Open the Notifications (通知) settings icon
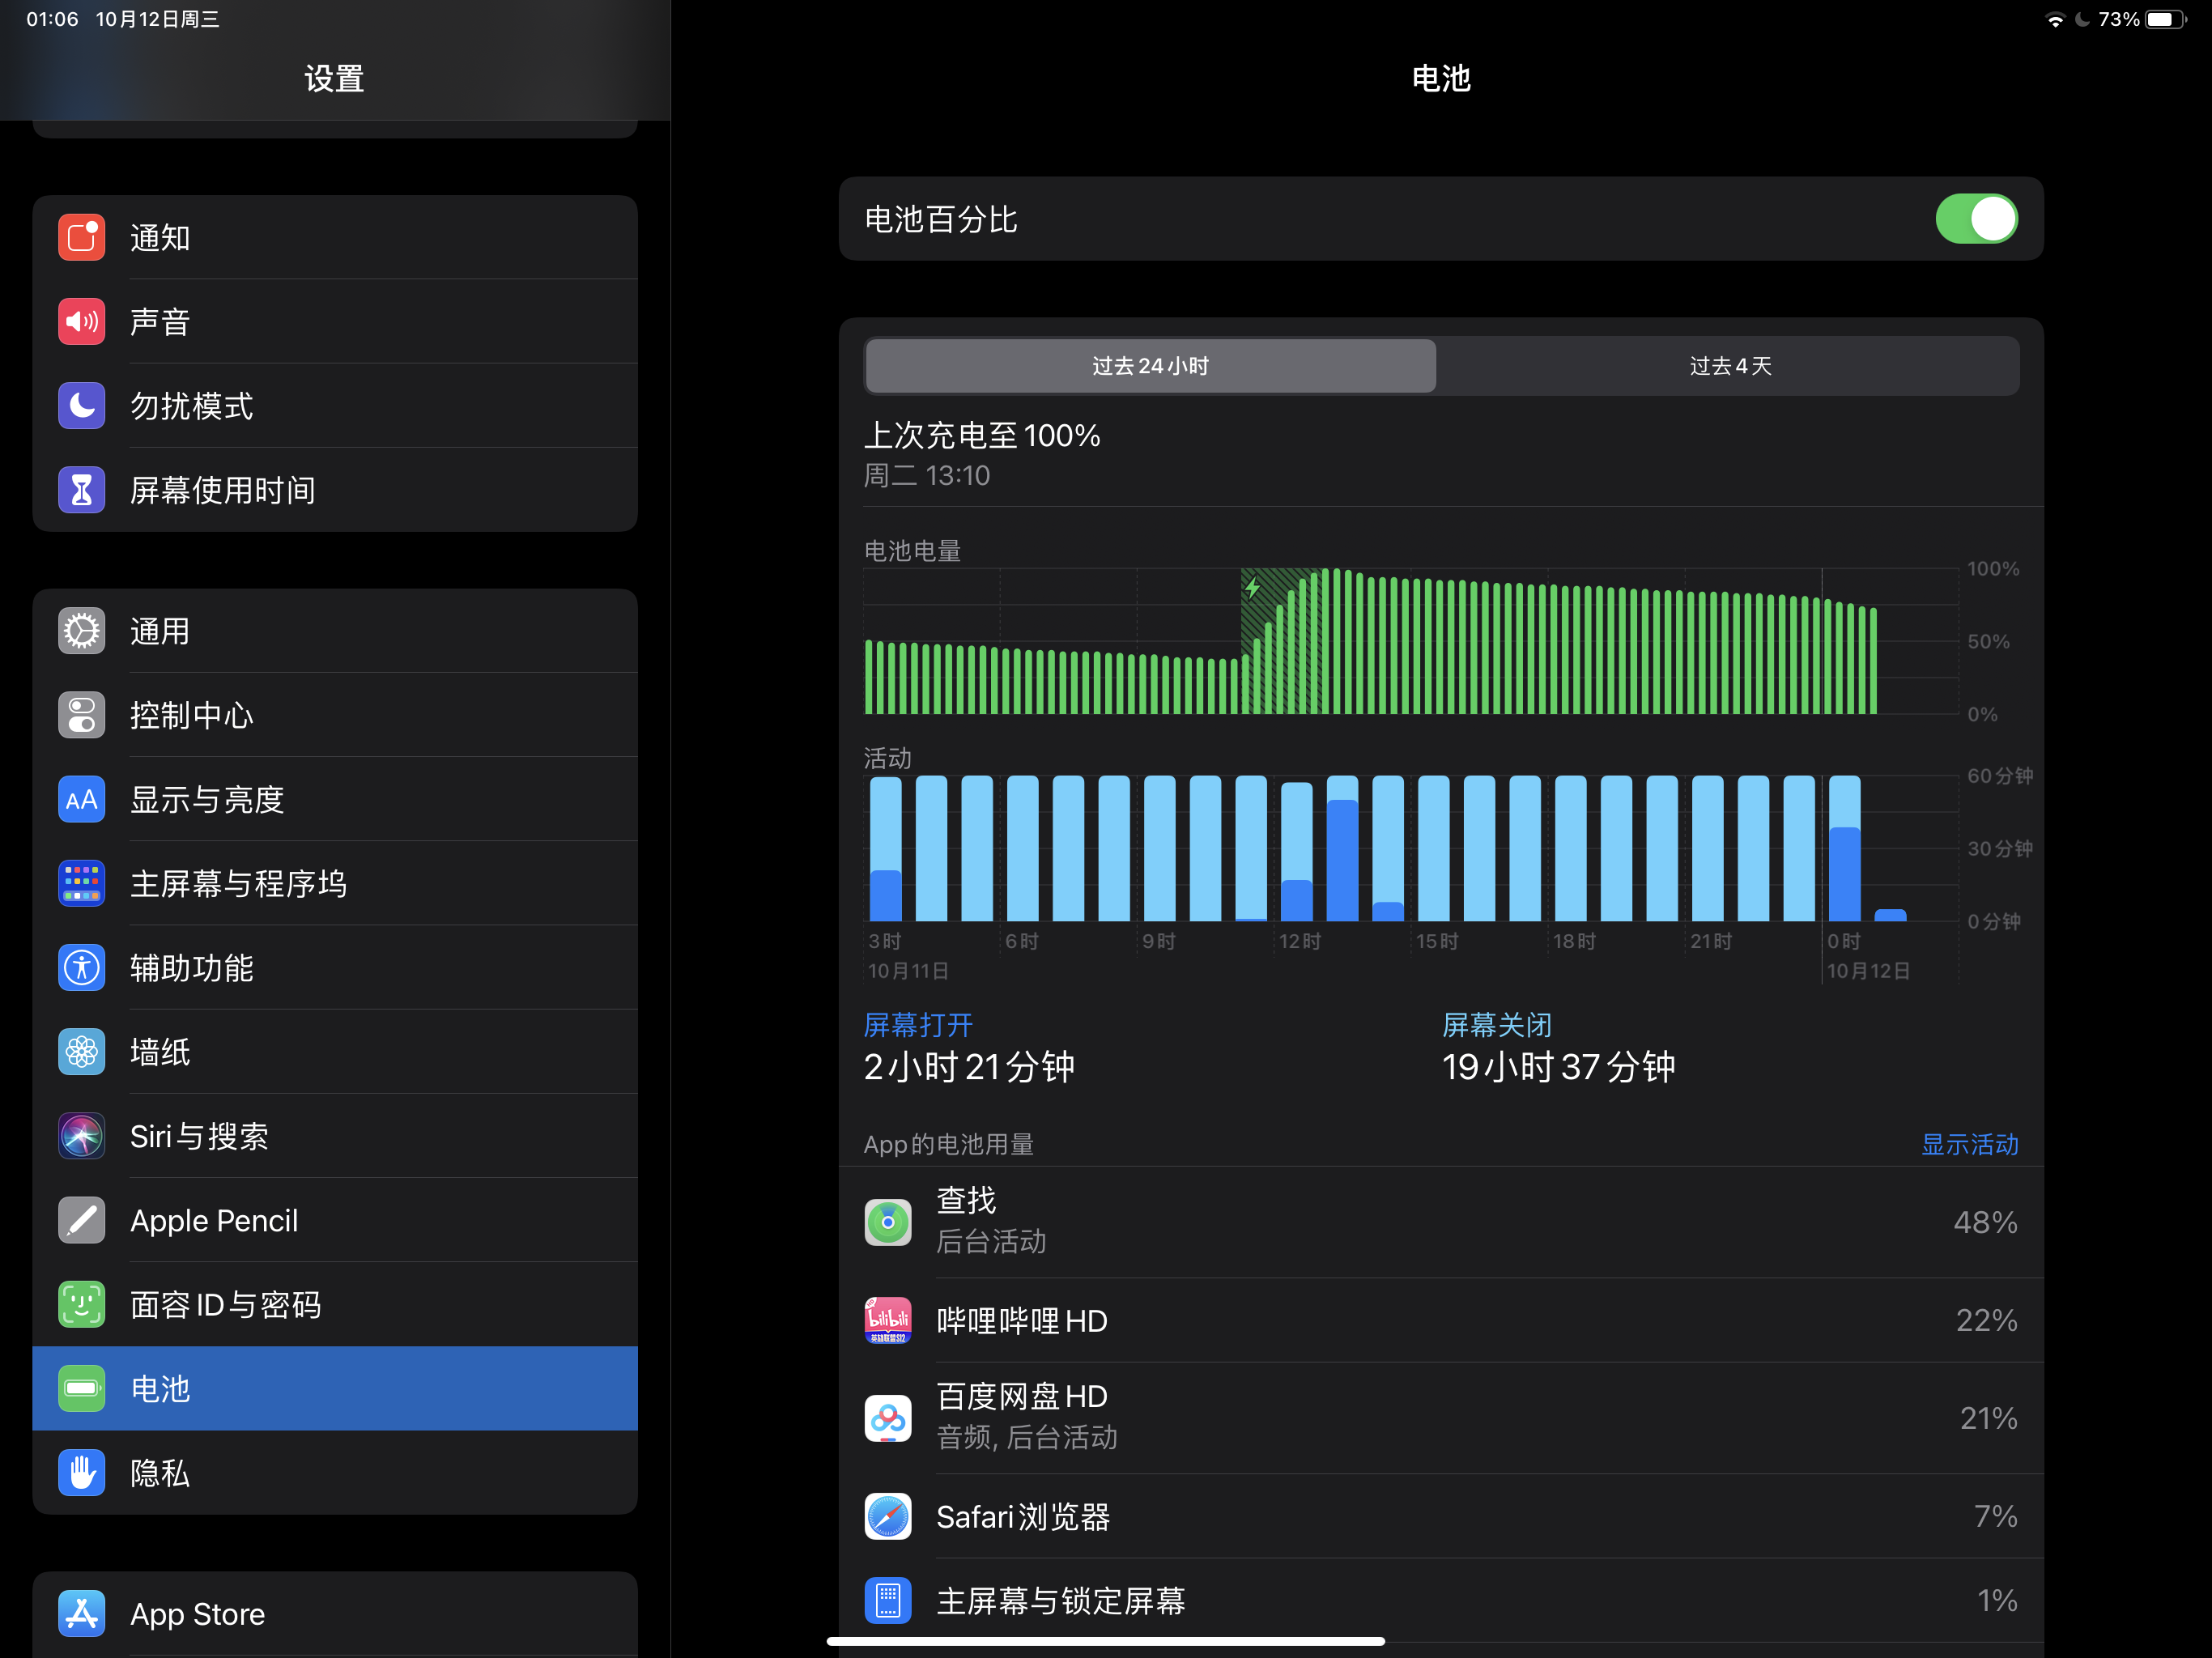2212x1658 pixels. point(81,238)
